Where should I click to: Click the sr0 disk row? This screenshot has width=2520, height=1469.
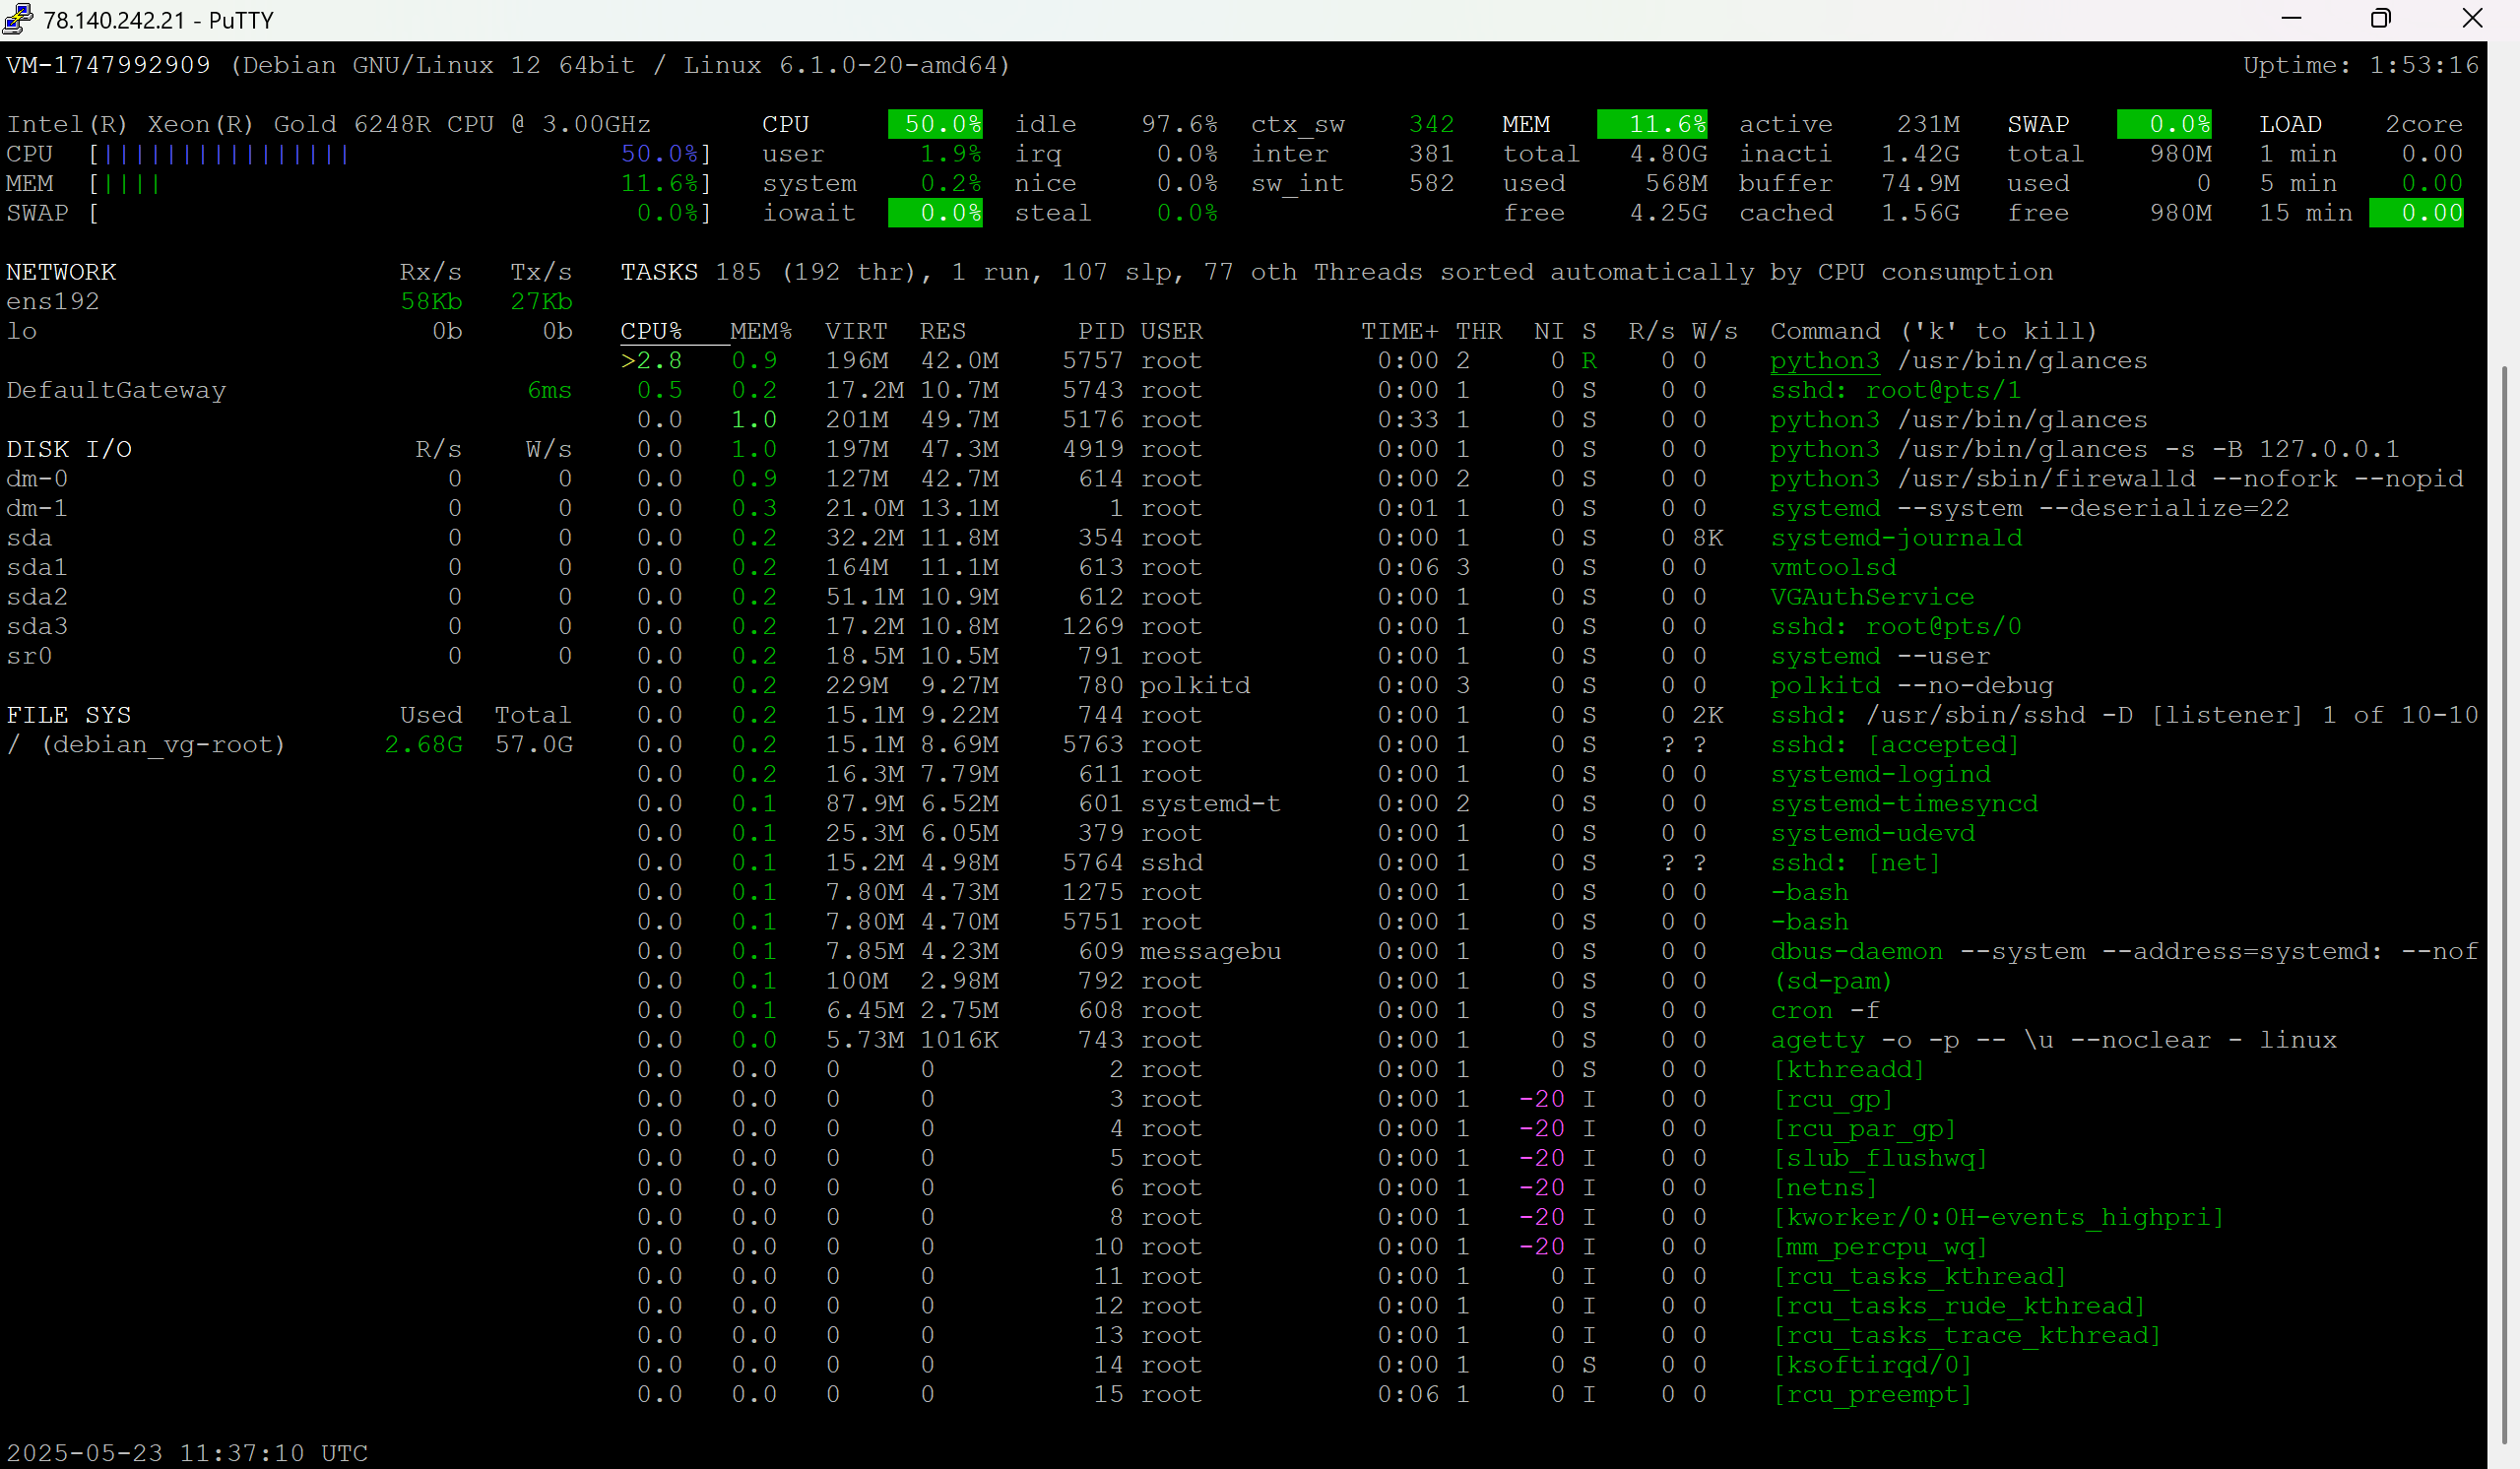point(289,656)
